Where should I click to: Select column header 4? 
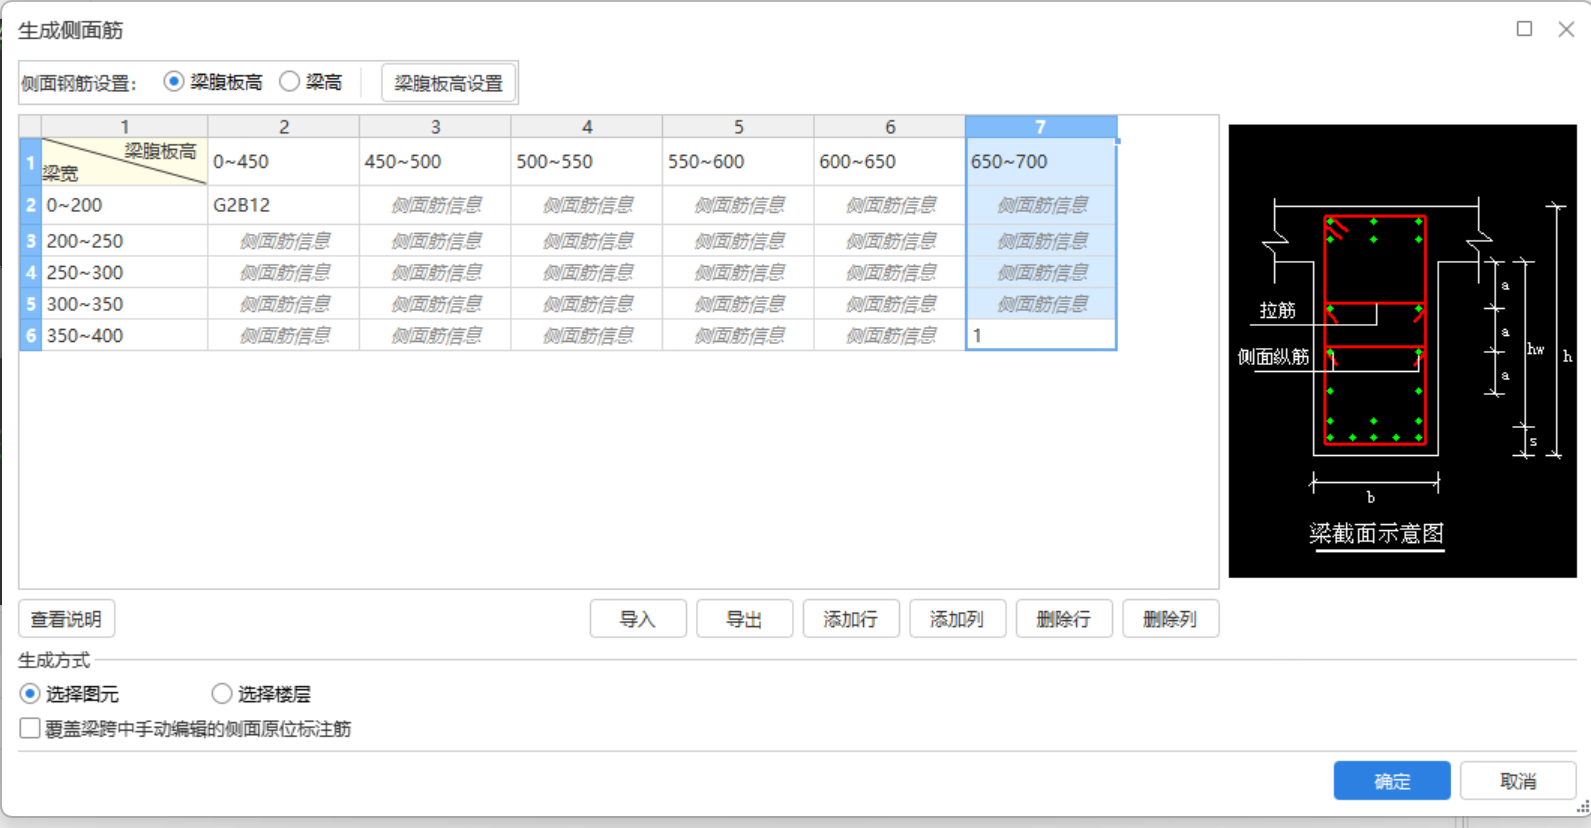pos(587,127)
